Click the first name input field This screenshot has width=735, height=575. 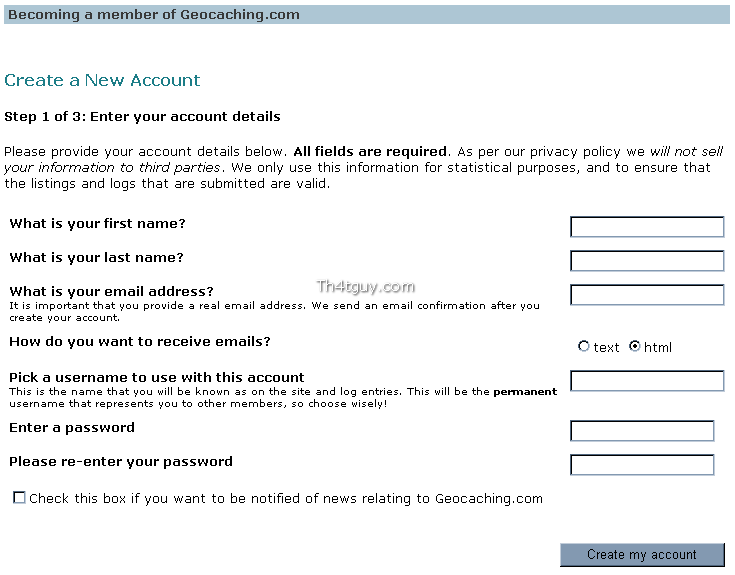(647, 227)
